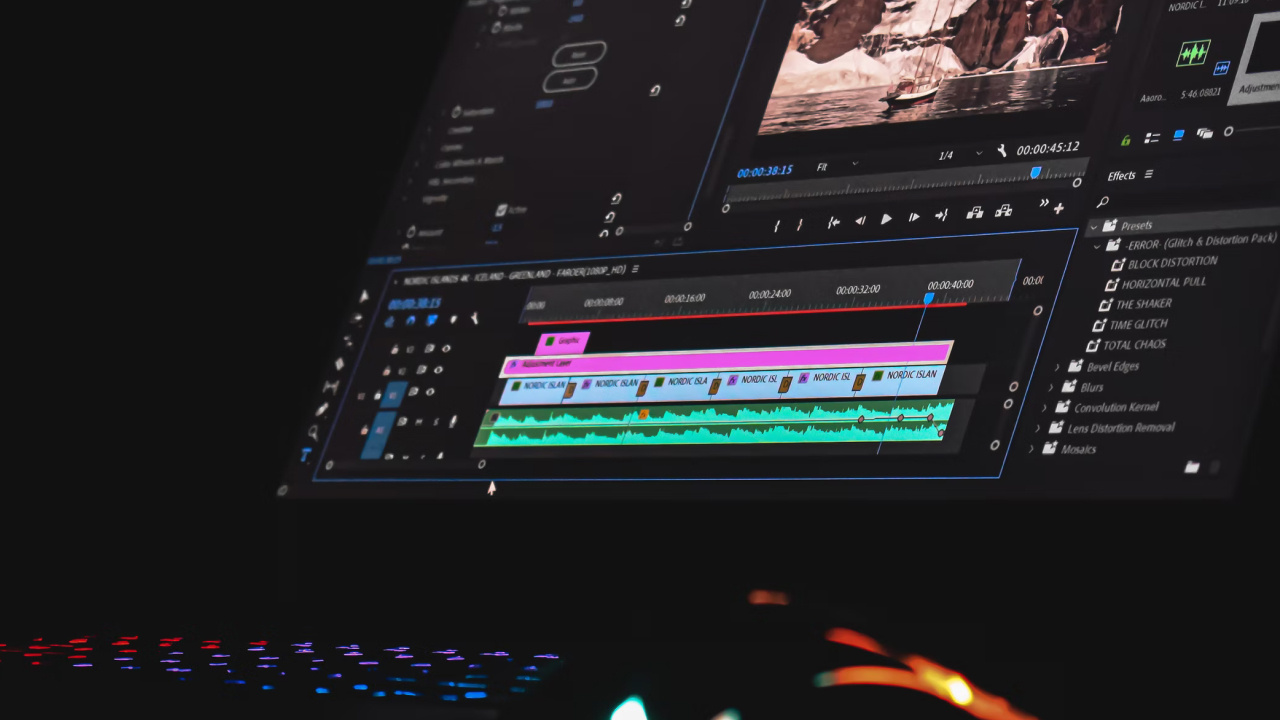This screenshot has width=1280, height=720.
Task: Collapse the Presets folder in Effects
Action: pos(1094,226)
